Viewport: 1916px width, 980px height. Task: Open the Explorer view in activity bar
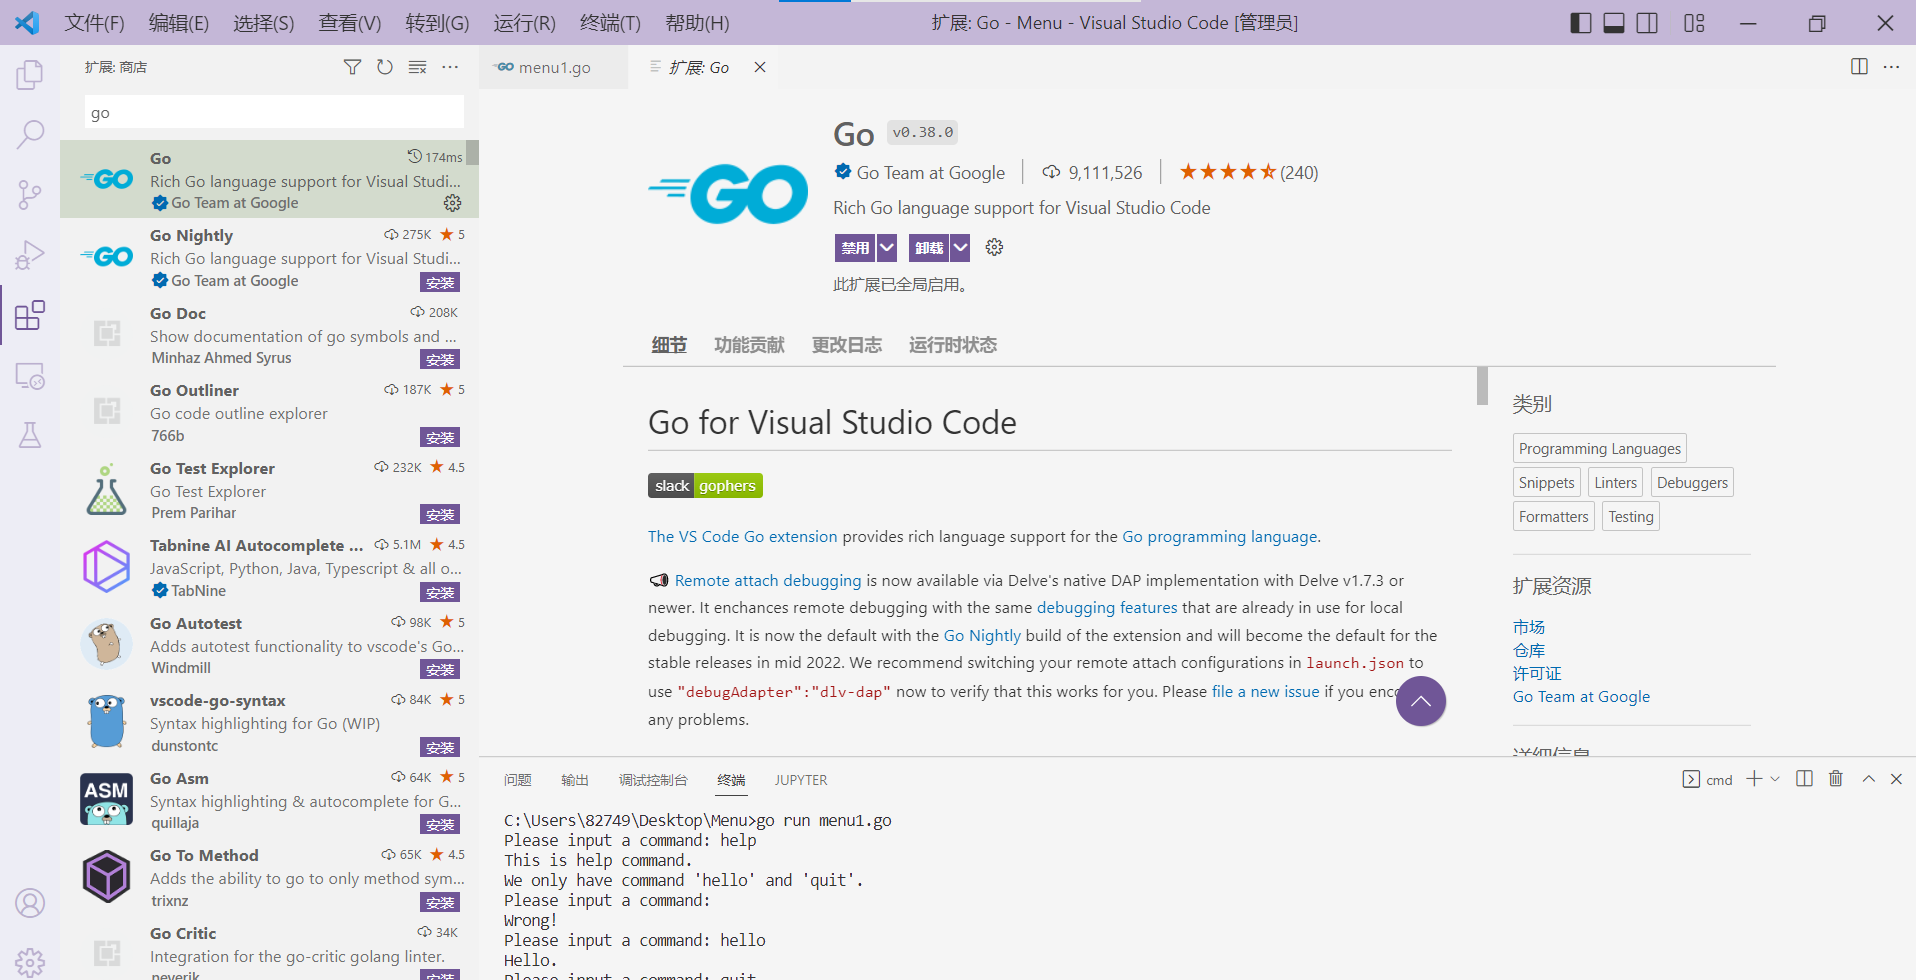click(30, 75)
